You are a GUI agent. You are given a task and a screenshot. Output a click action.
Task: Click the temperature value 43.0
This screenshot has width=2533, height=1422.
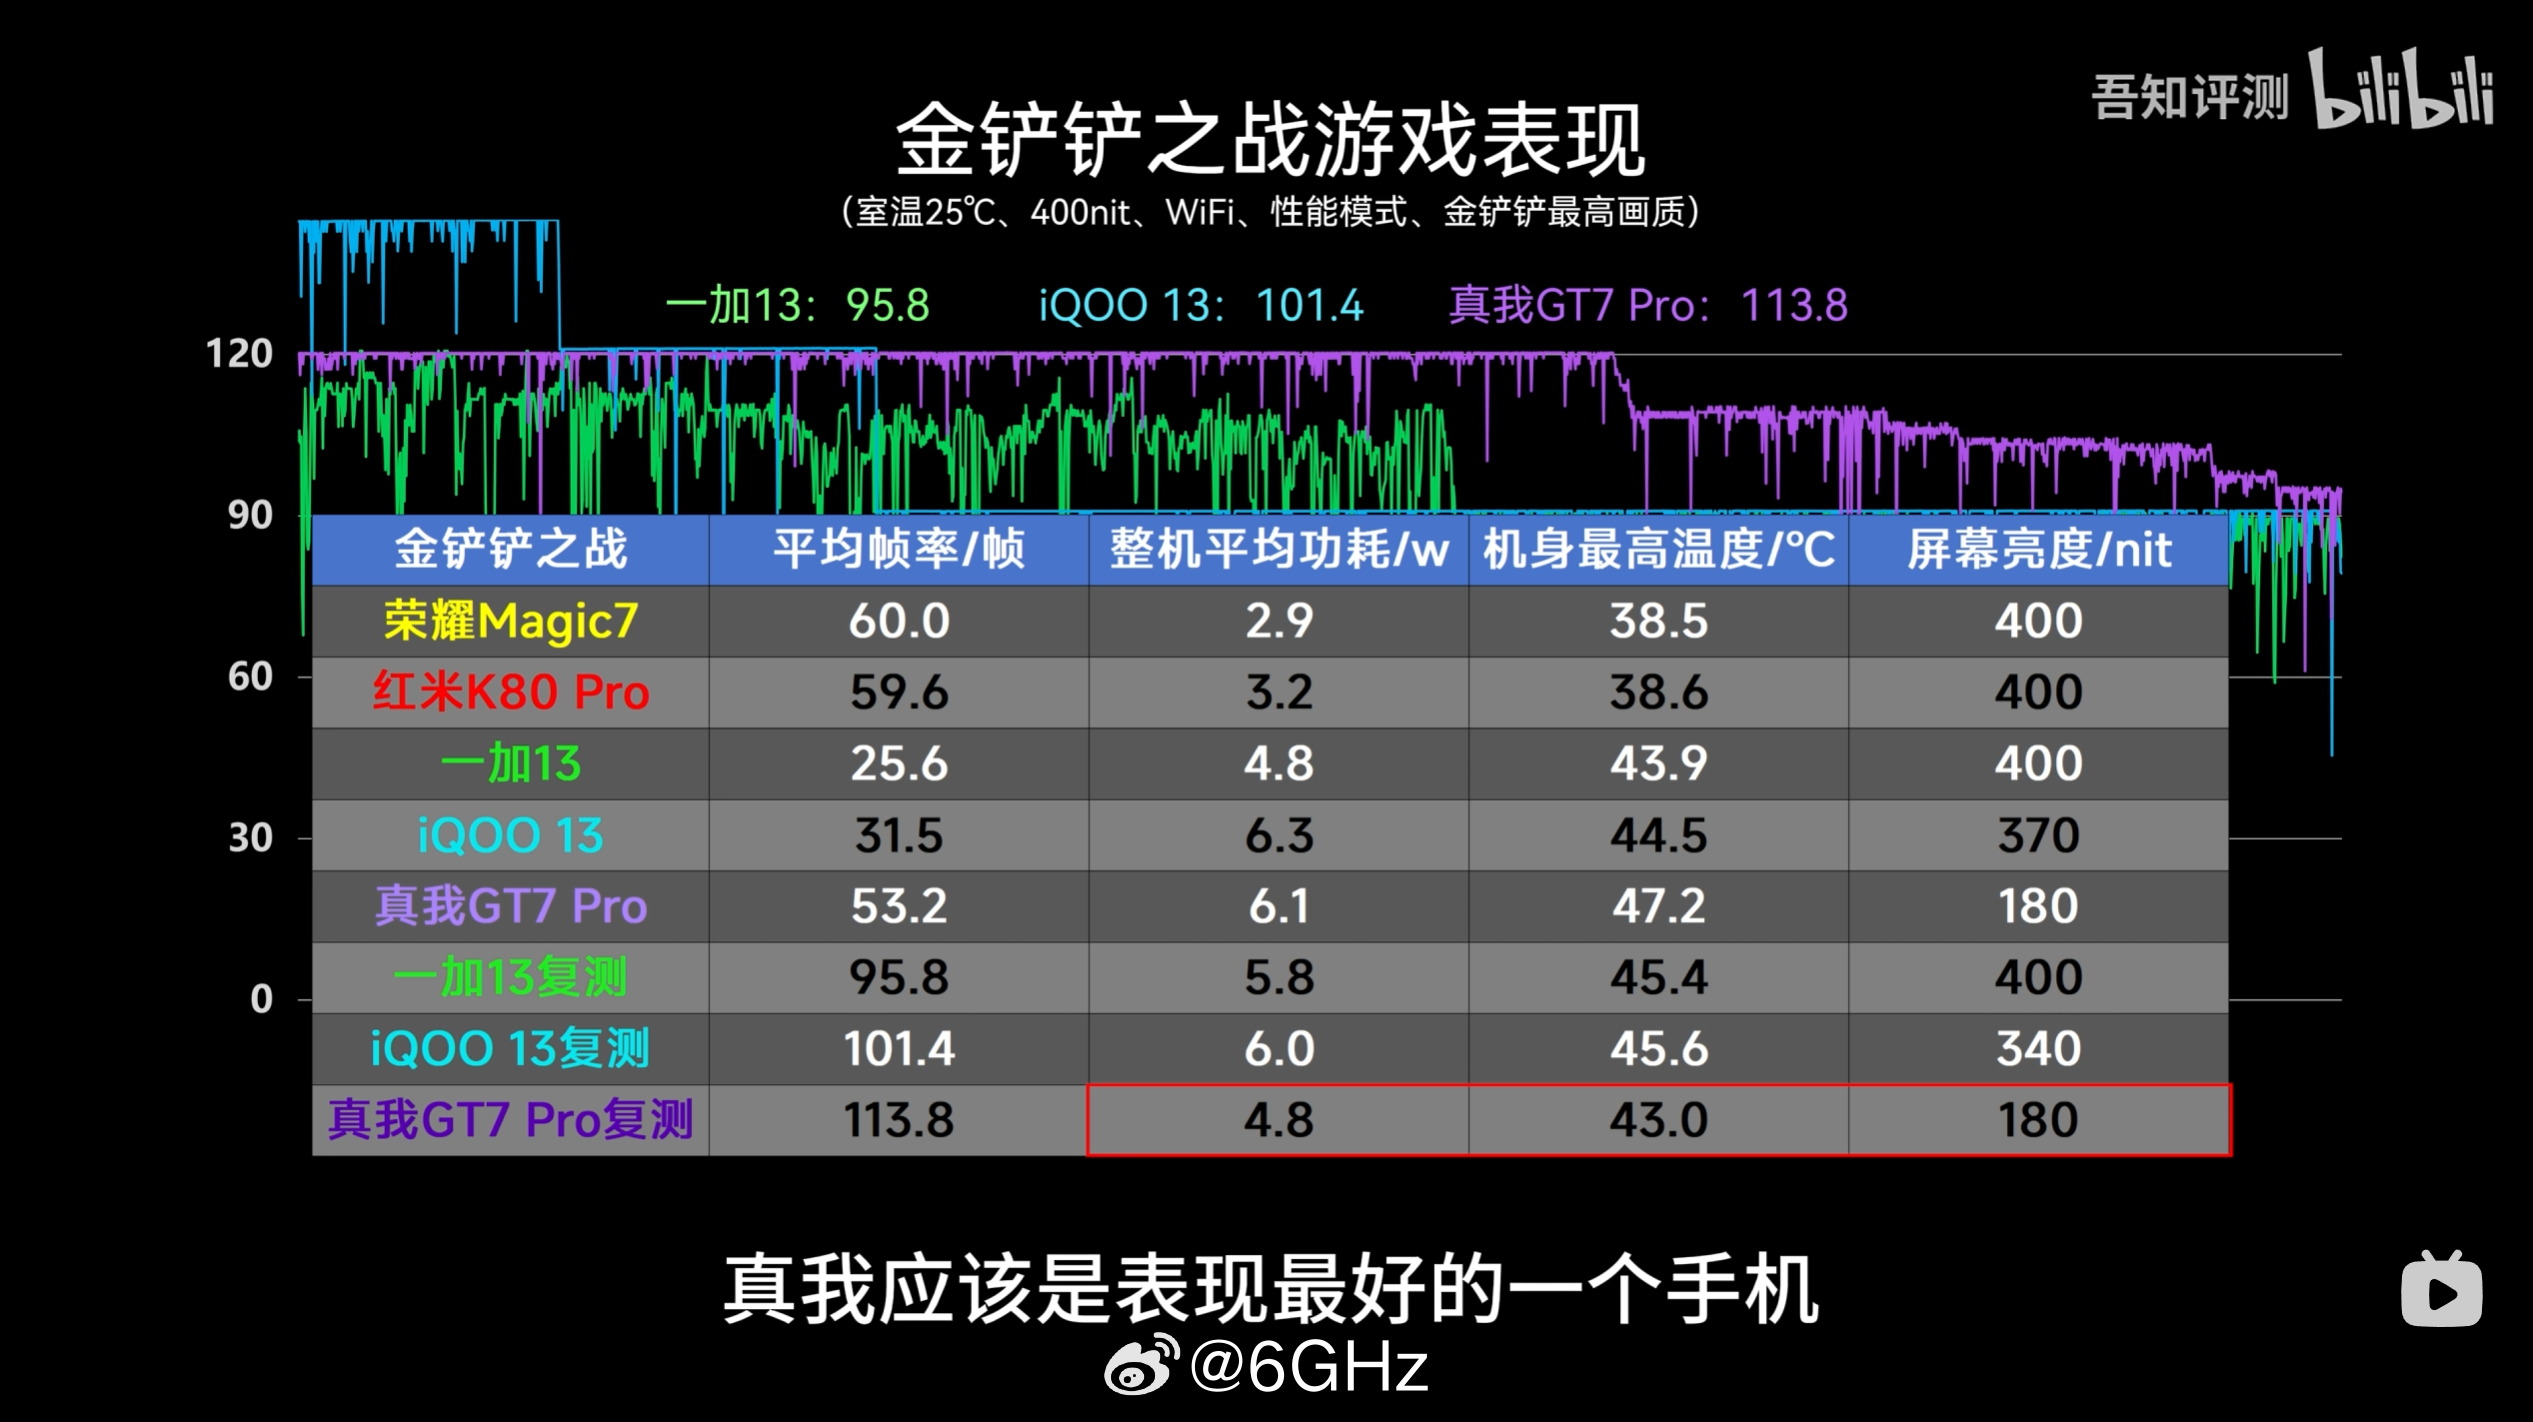coord(1659,1120)
